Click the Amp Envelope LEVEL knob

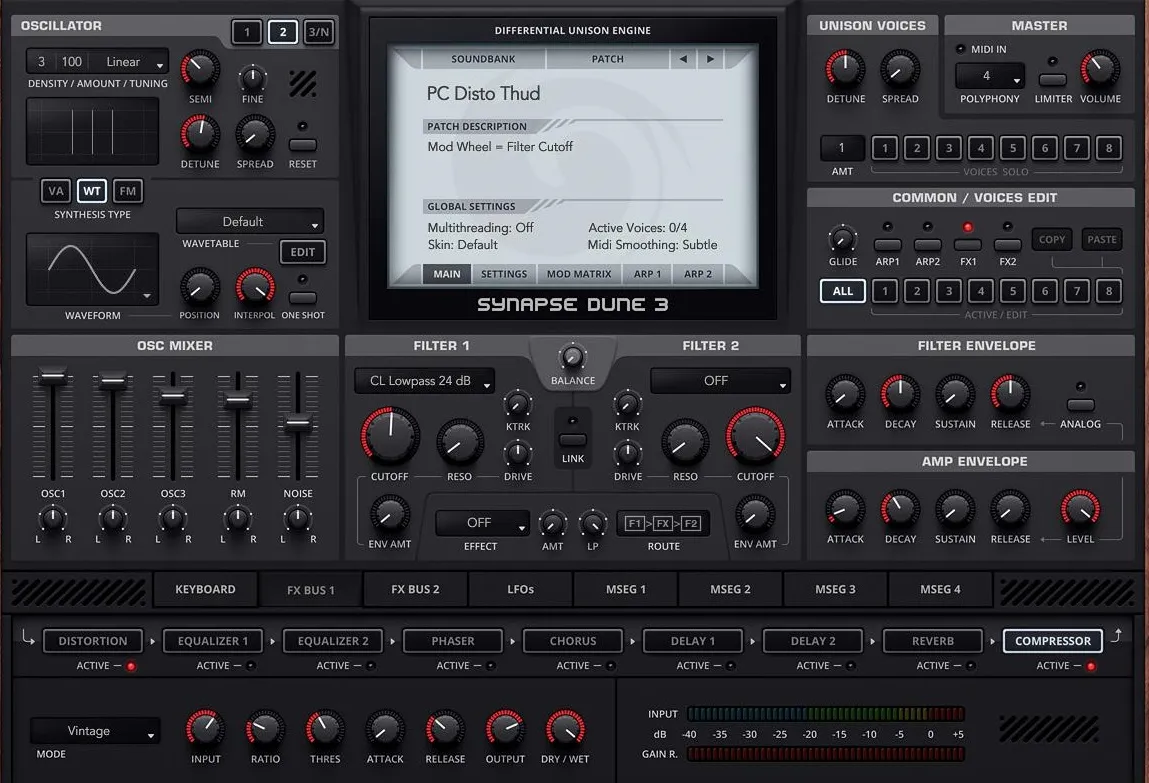point(1080,509)
